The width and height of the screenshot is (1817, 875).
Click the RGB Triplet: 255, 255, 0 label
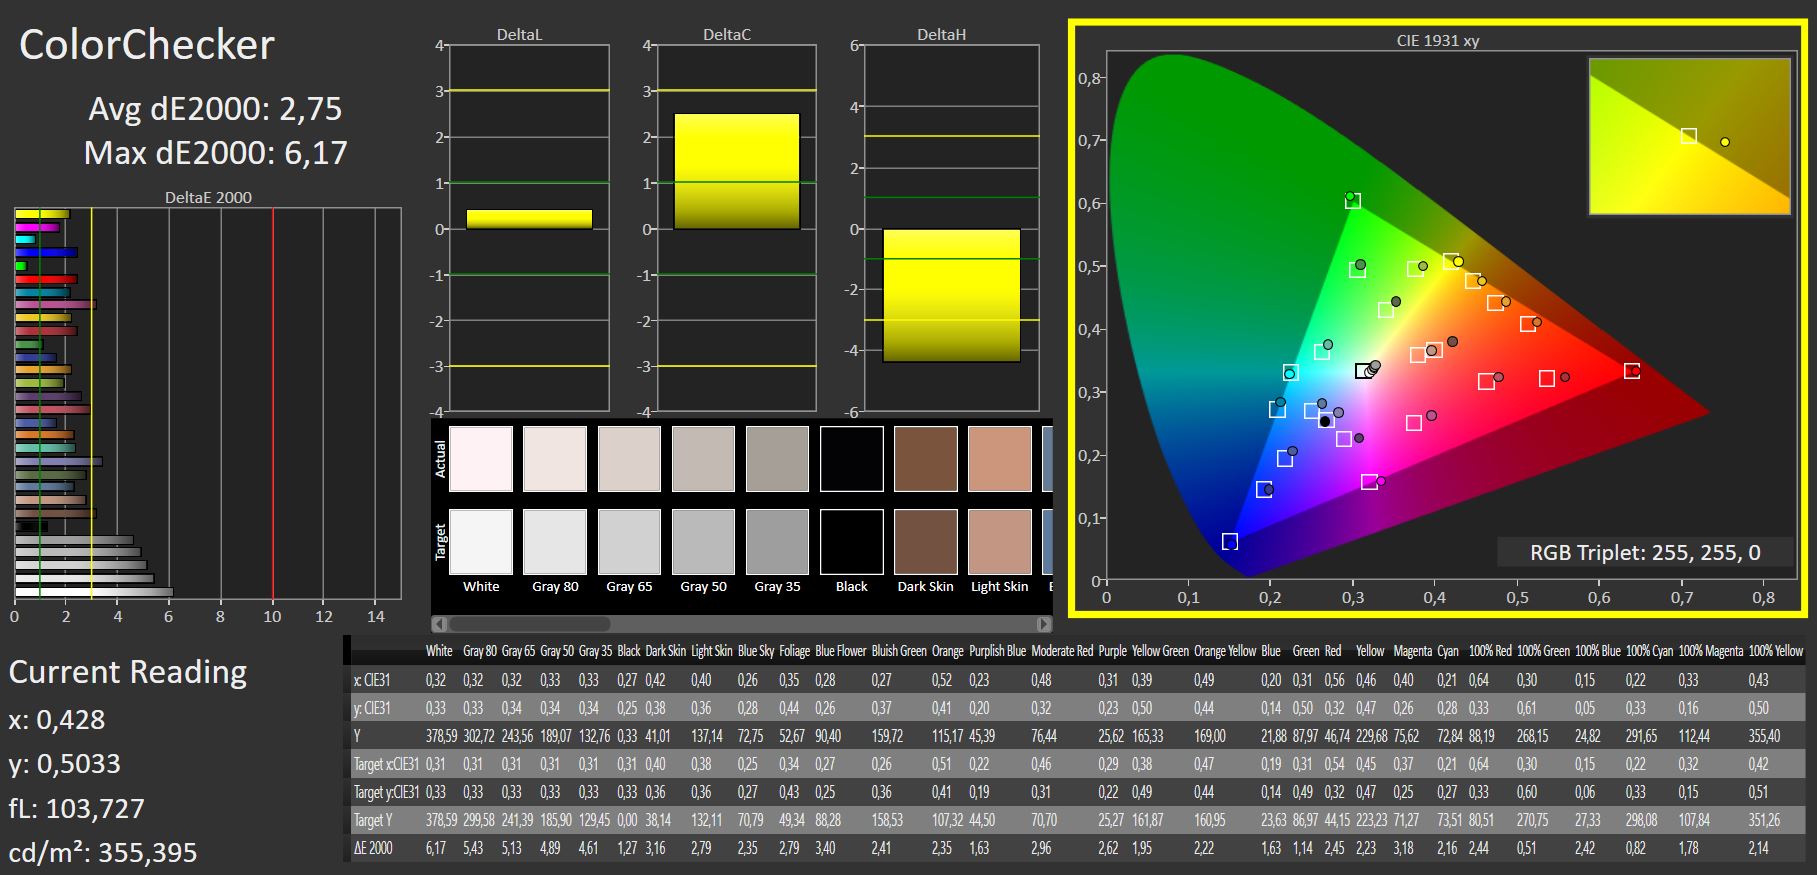1645,553
